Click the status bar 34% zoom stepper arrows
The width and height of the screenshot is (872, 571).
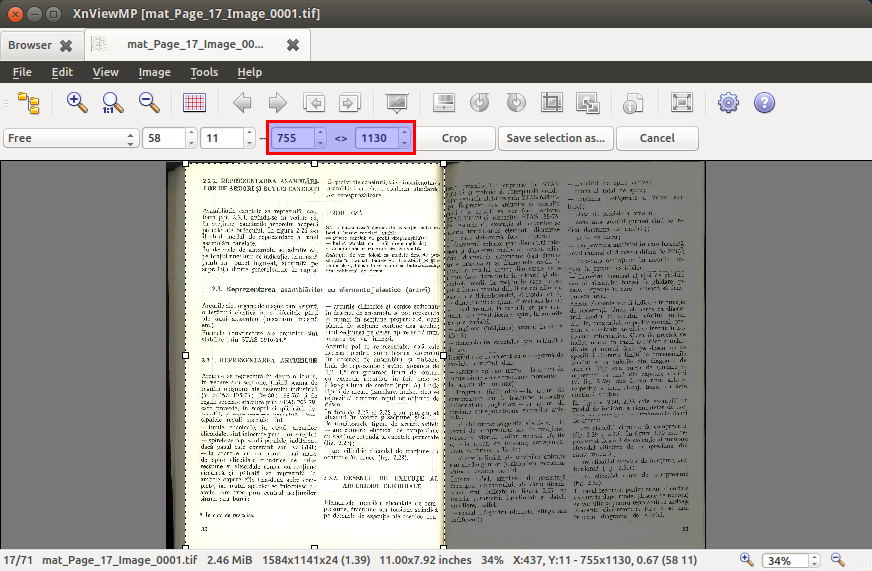(x=814, y=560)
